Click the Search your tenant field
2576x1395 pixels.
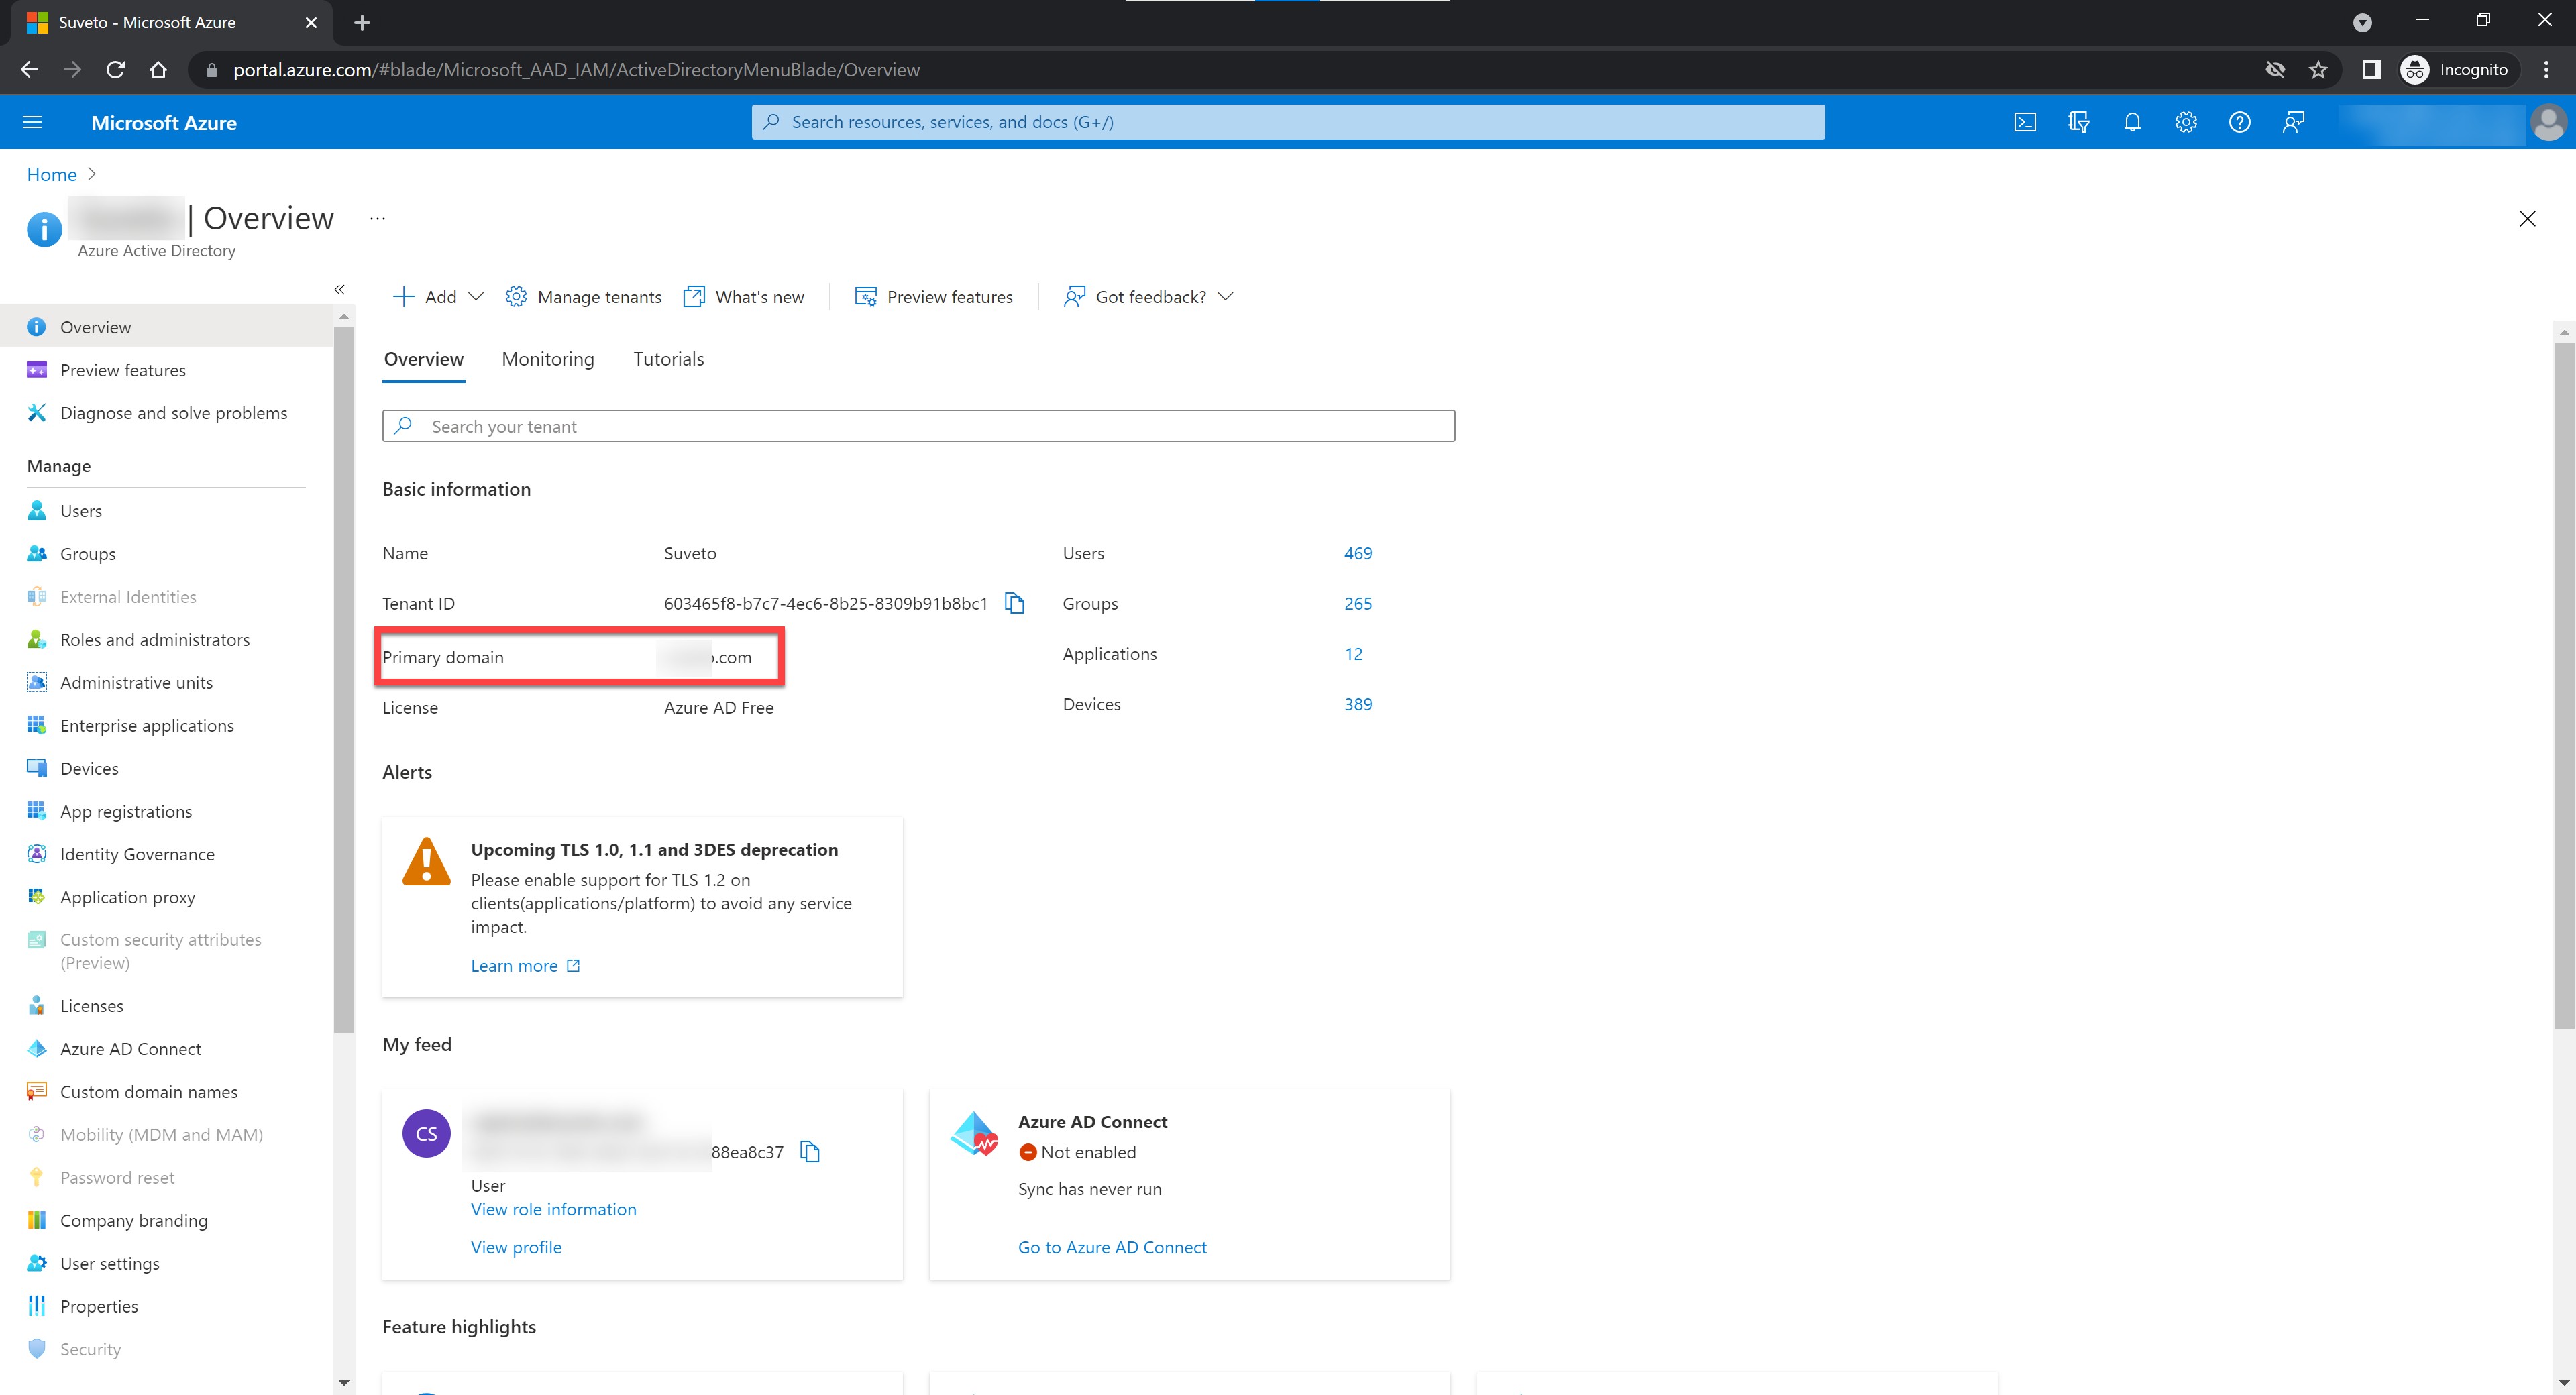click(918, 426)
